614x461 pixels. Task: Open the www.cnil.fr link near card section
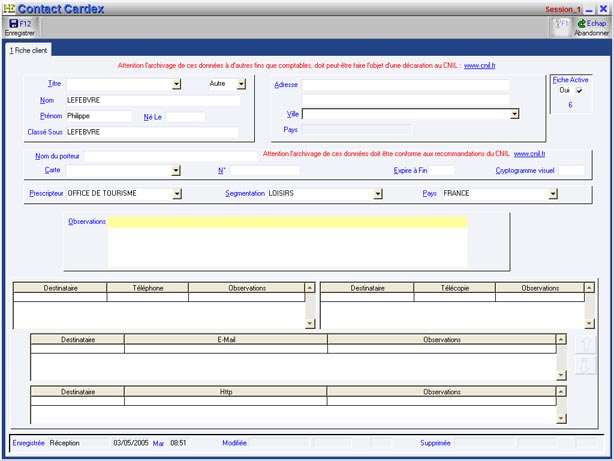point(529,154)
